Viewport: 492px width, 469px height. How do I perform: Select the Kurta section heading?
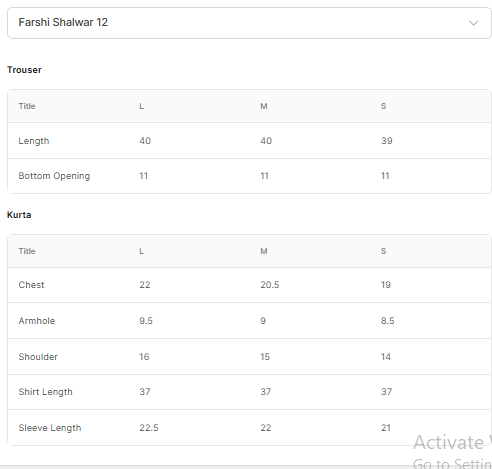coord(19,215)
